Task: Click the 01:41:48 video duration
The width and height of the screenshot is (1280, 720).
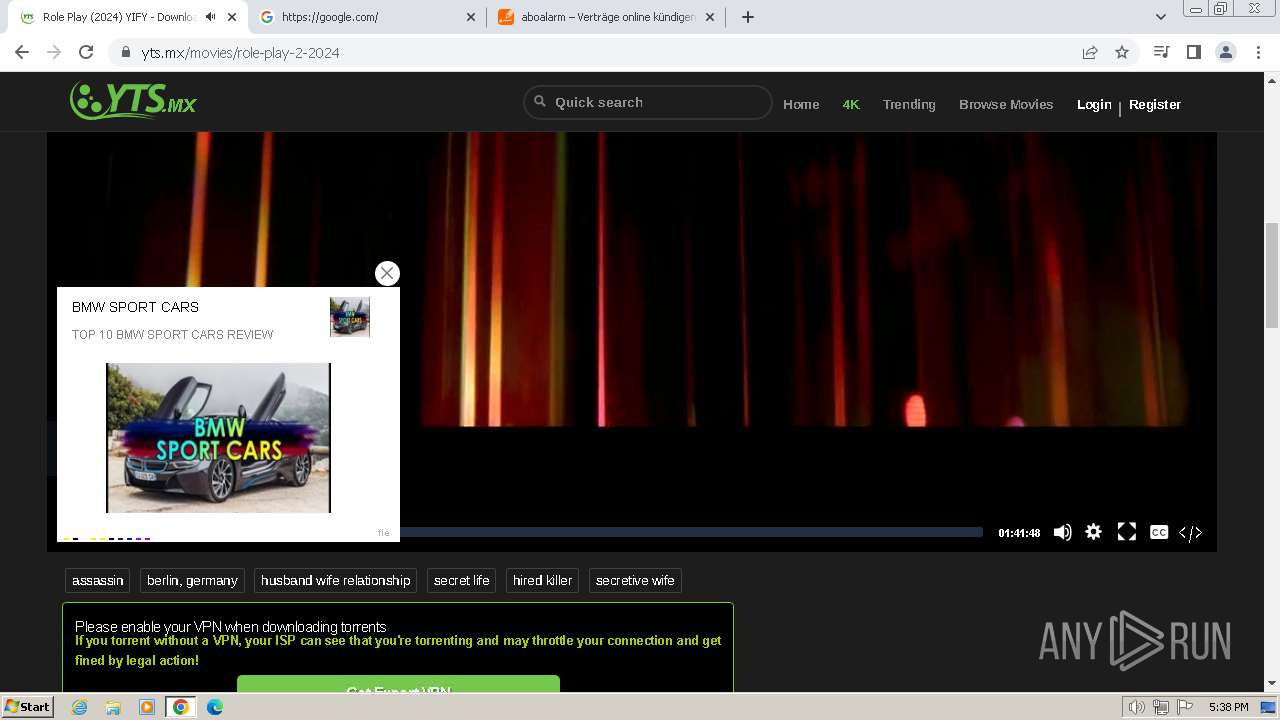Action: pos(1019,533)
